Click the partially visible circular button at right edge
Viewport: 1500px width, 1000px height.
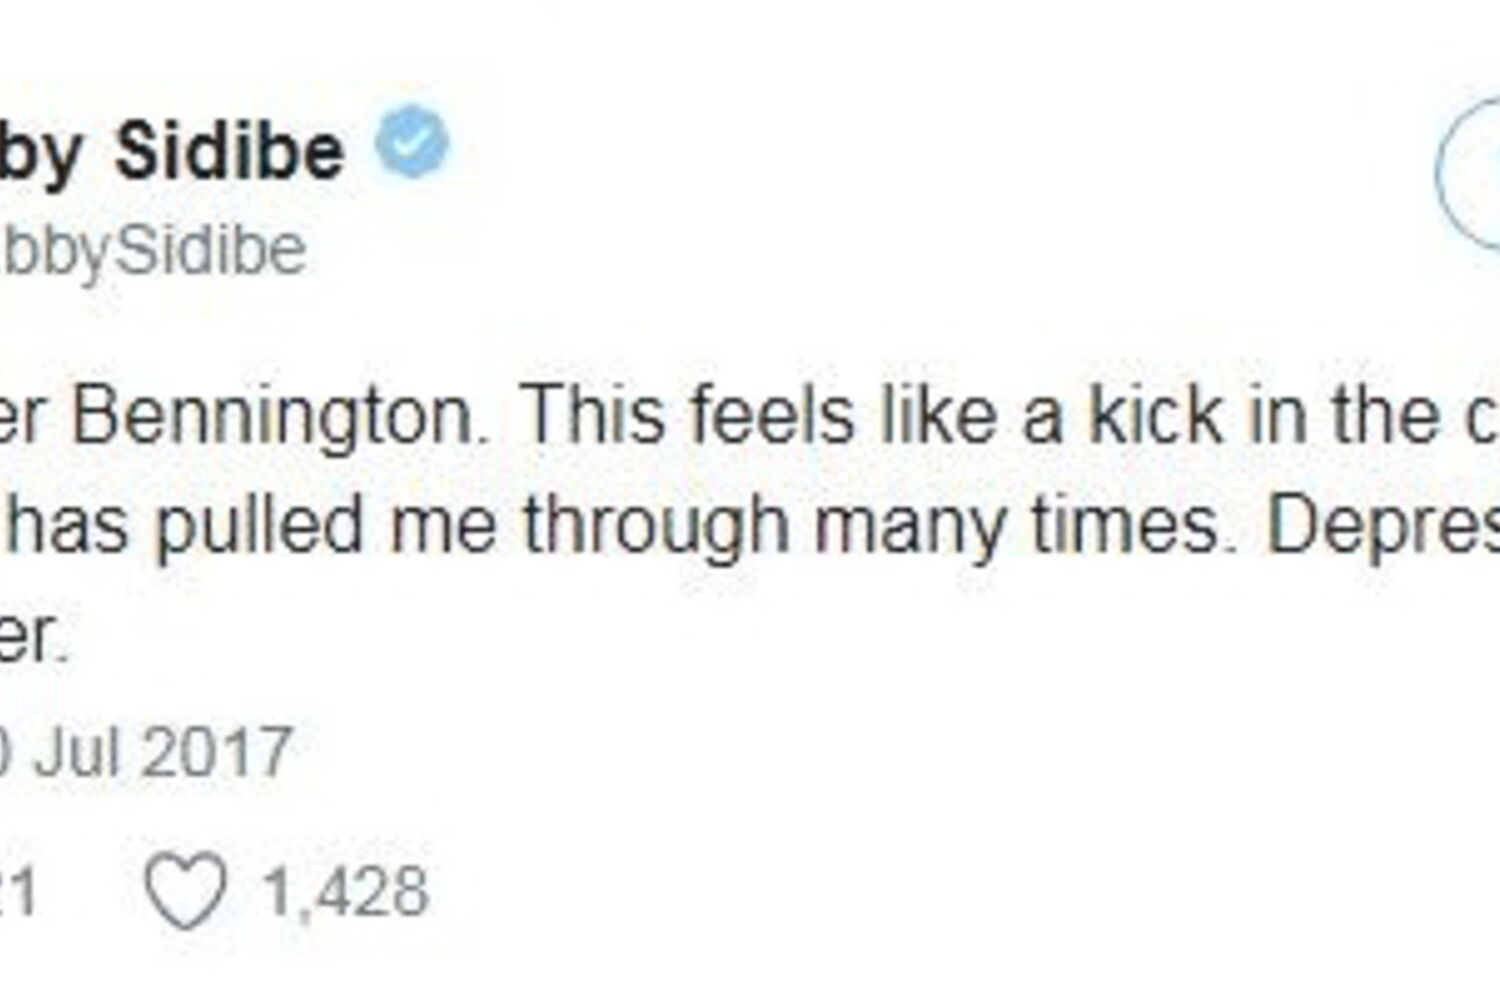pyautogui.click(x=1470, y=174)
